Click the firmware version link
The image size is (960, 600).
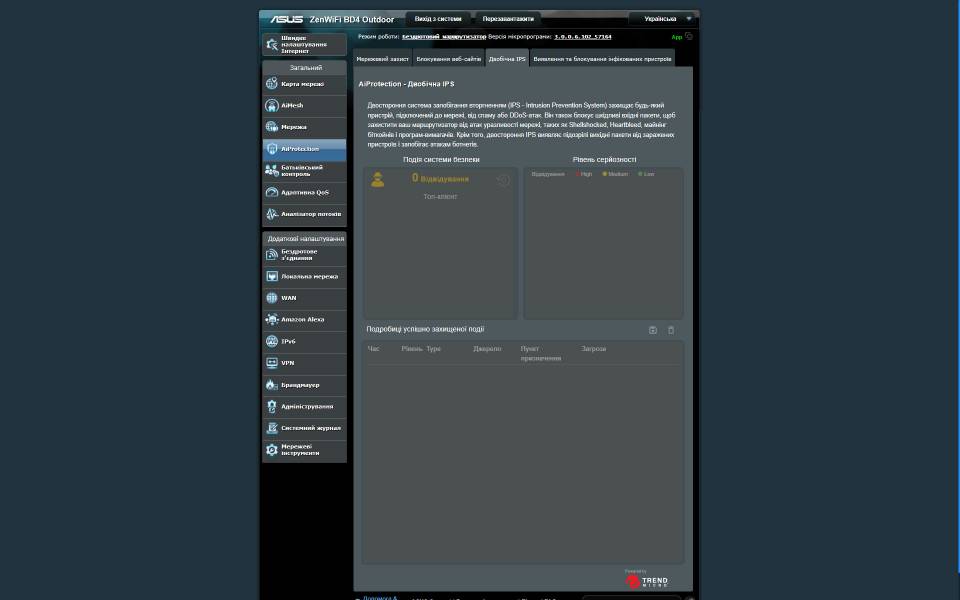click(x=582, y=36)
